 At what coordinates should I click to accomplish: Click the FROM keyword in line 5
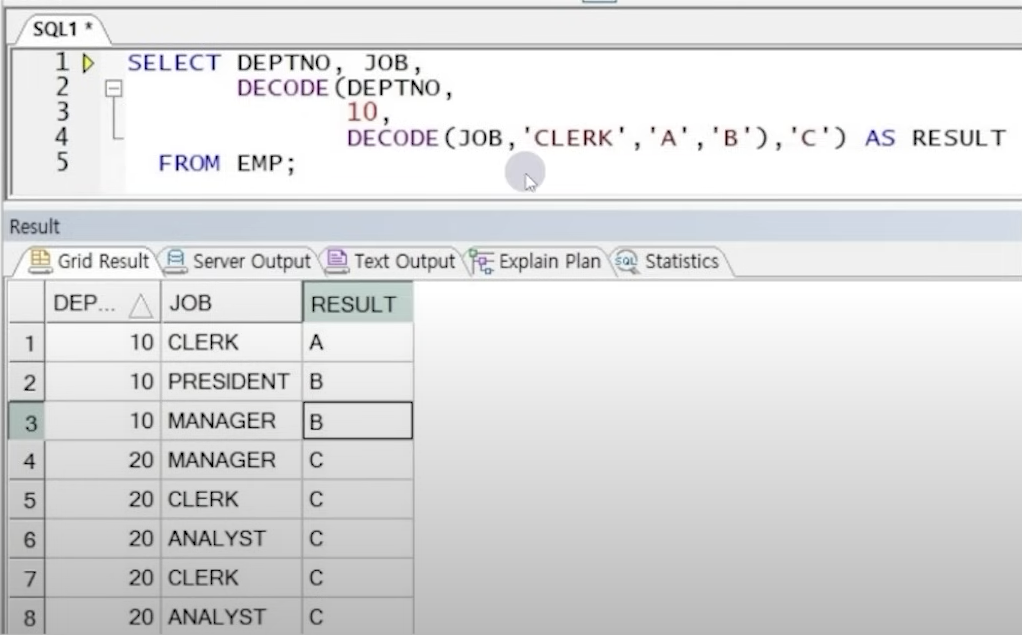pyautogui.click(x=189, y=163)
